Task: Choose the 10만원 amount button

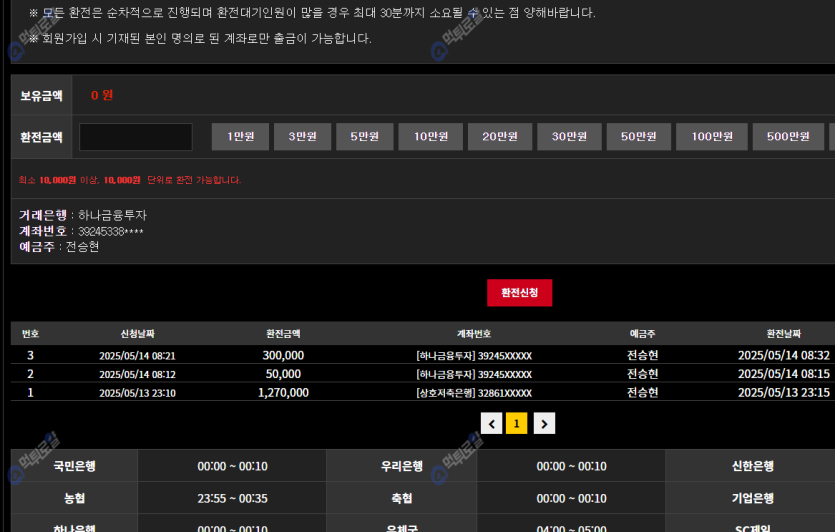Action: pyautogui.click(x=430, y=137)
